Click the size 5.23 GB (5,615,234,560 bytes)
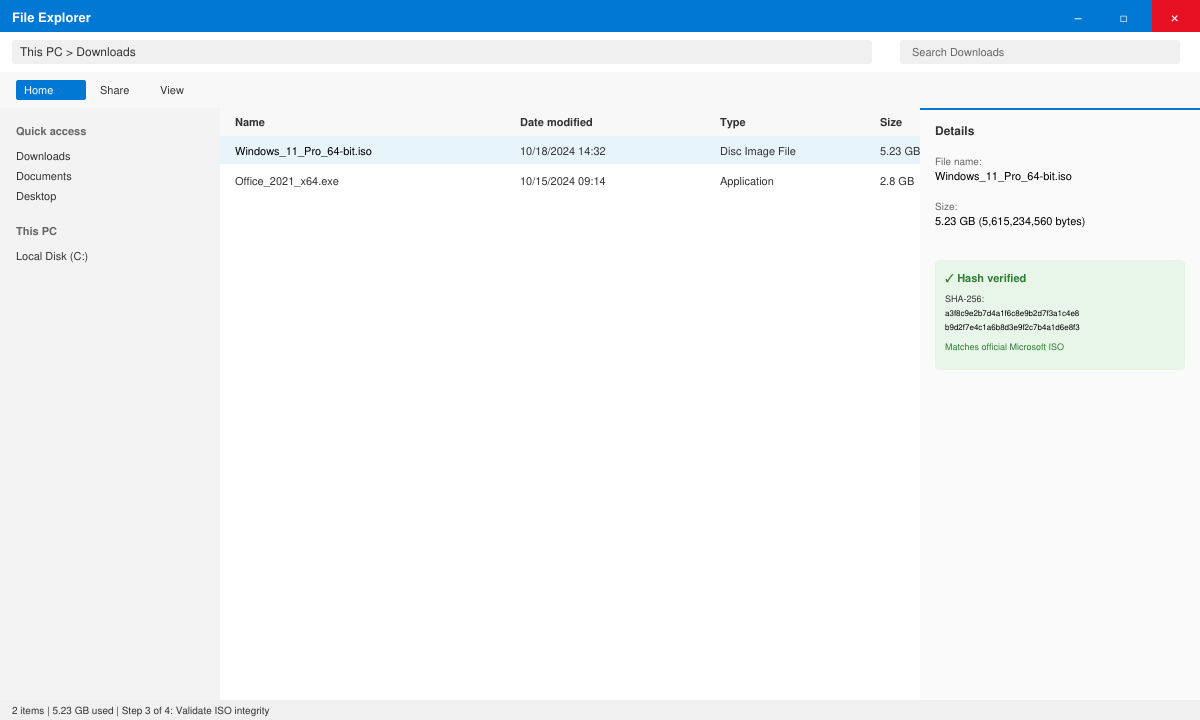The image size is (1200, 720). [1010, 221]
